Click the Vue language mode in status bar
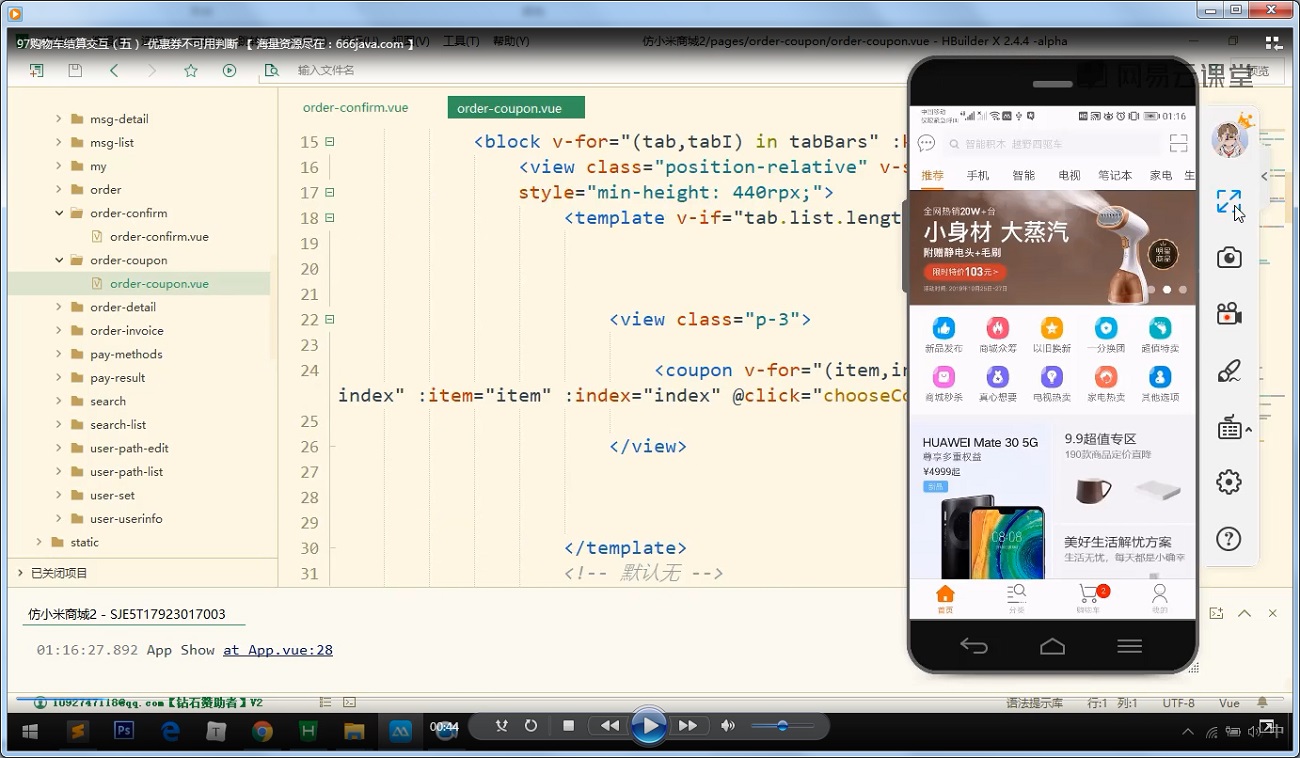Screen dimensions: 1300x758 click(1229, 703)
